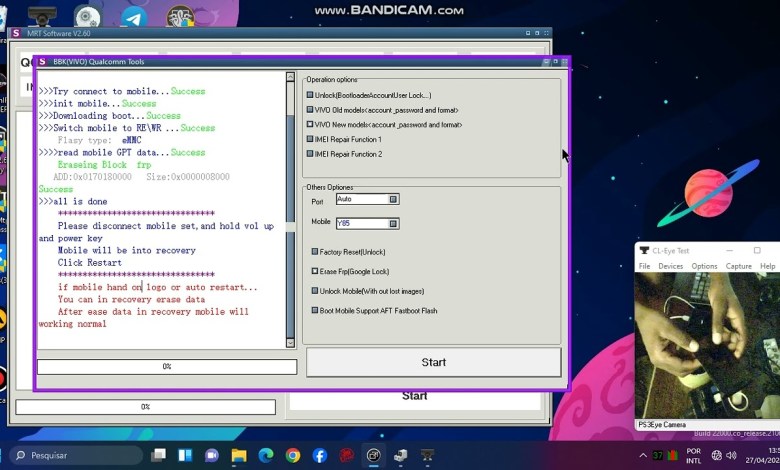Image resolution: width=780 pixels, height=470 pixels.
Task: Open the Capture menu in CL-Eye Test
Action: coord(738,266)
